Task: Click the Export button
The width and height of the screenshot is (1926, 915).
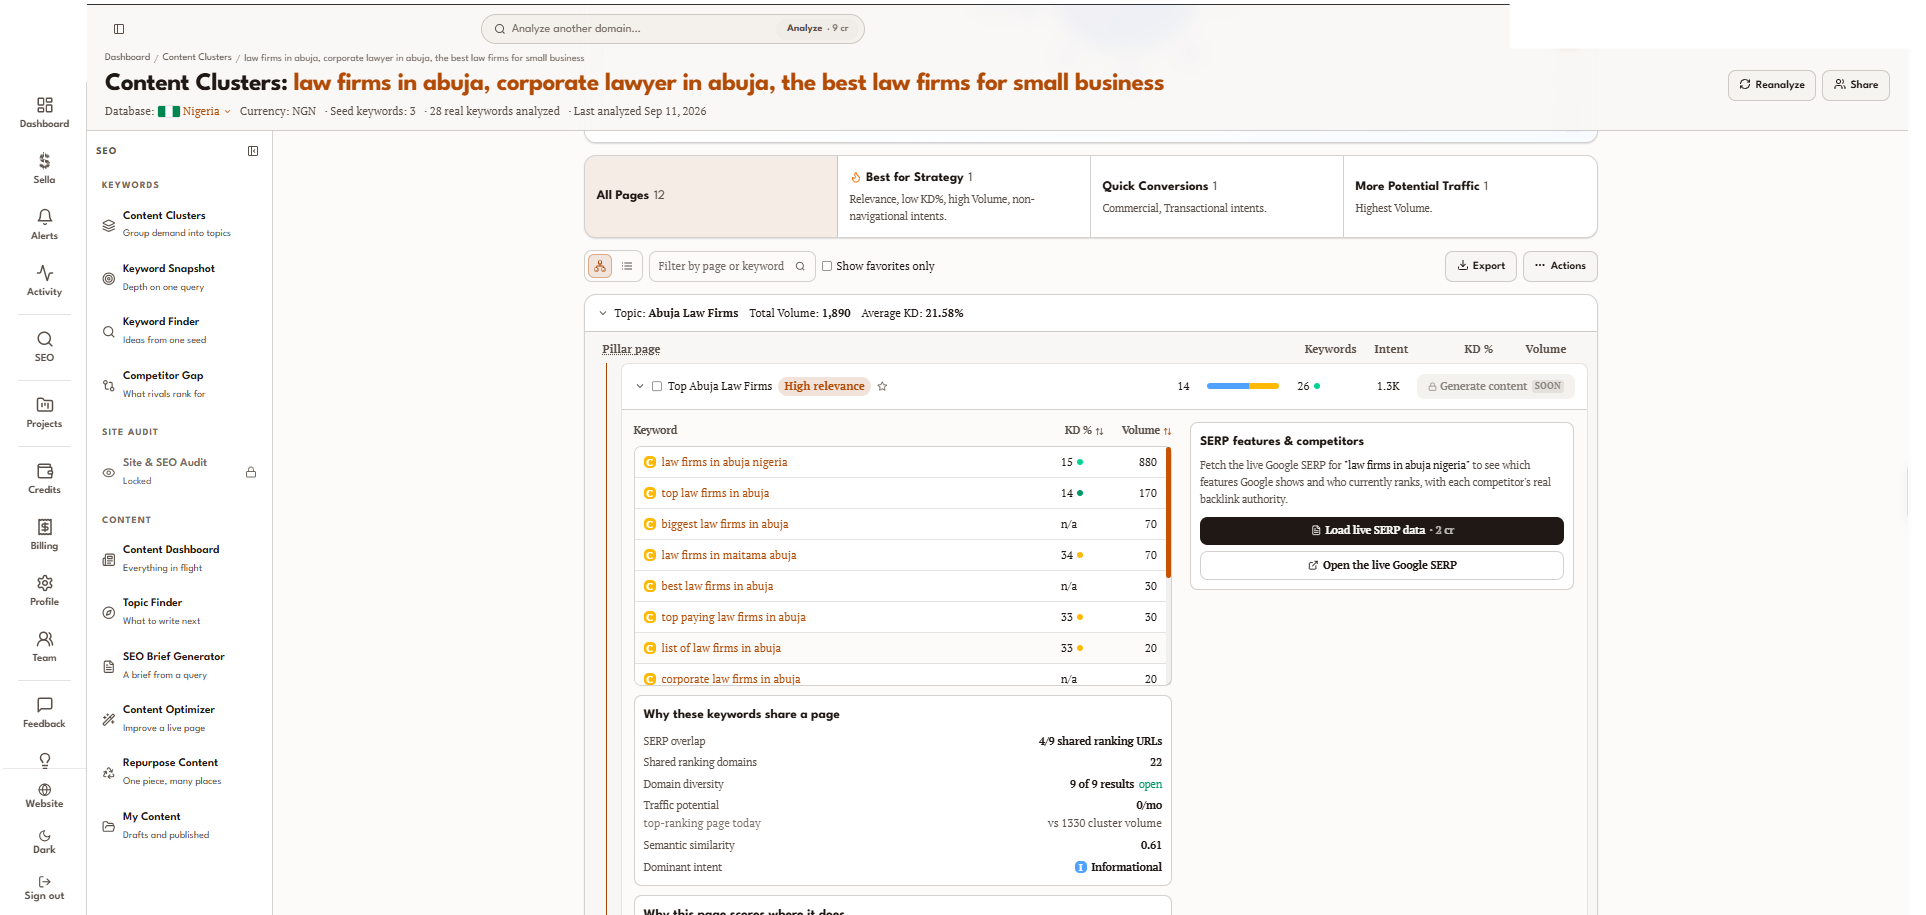Action: click(1481, 266)
